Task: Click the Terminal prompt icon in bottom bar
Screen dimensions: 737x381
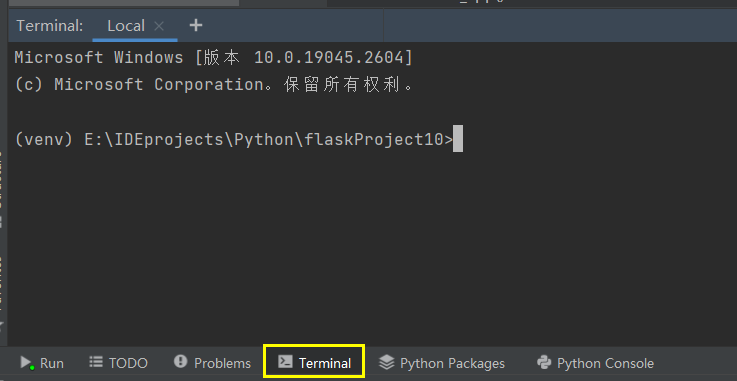Action: pos(285,361)
